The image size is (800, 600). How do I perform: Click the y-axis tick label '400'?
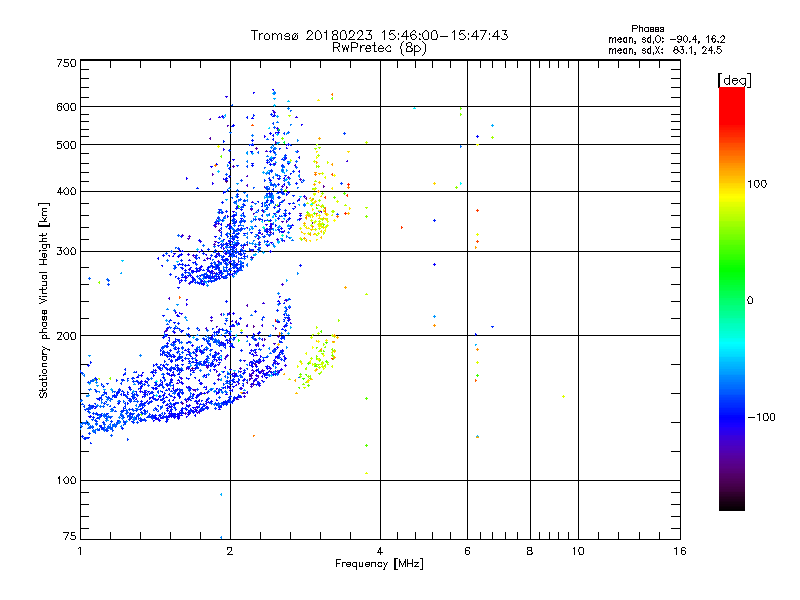point(66,192)
